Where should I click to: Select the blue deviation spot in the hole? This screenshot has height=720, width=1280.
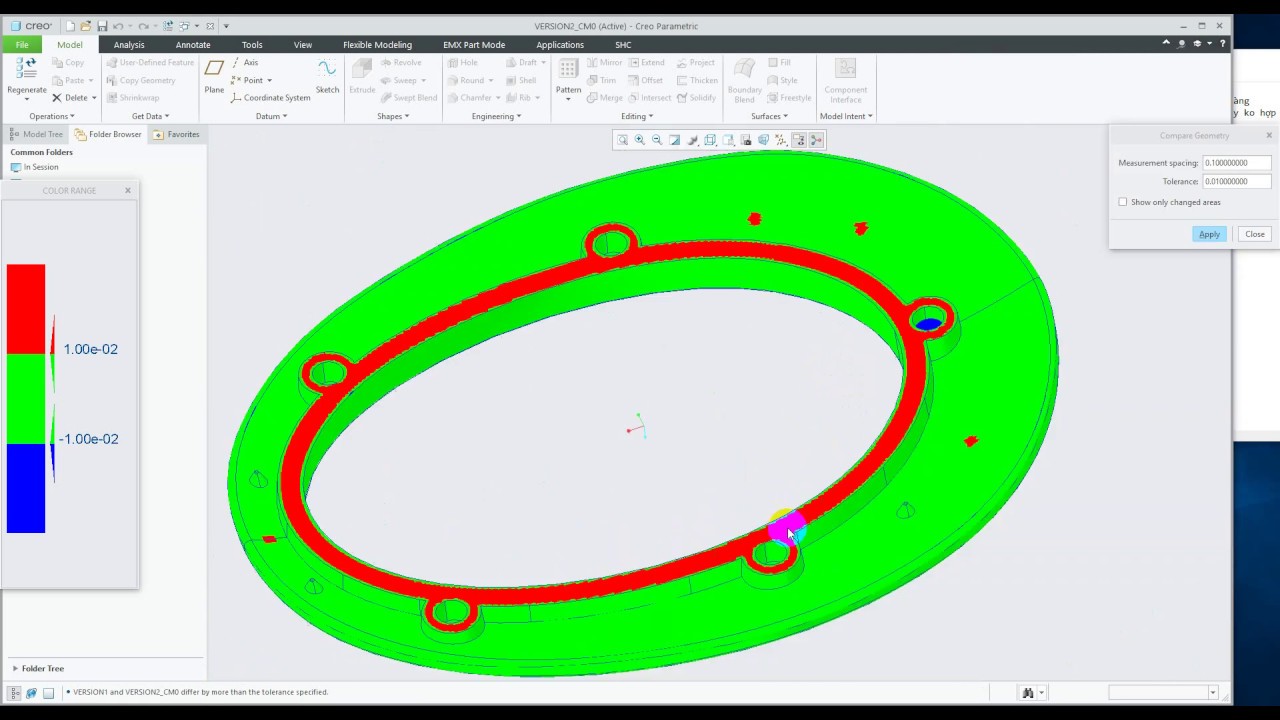(x=929, y=323)
